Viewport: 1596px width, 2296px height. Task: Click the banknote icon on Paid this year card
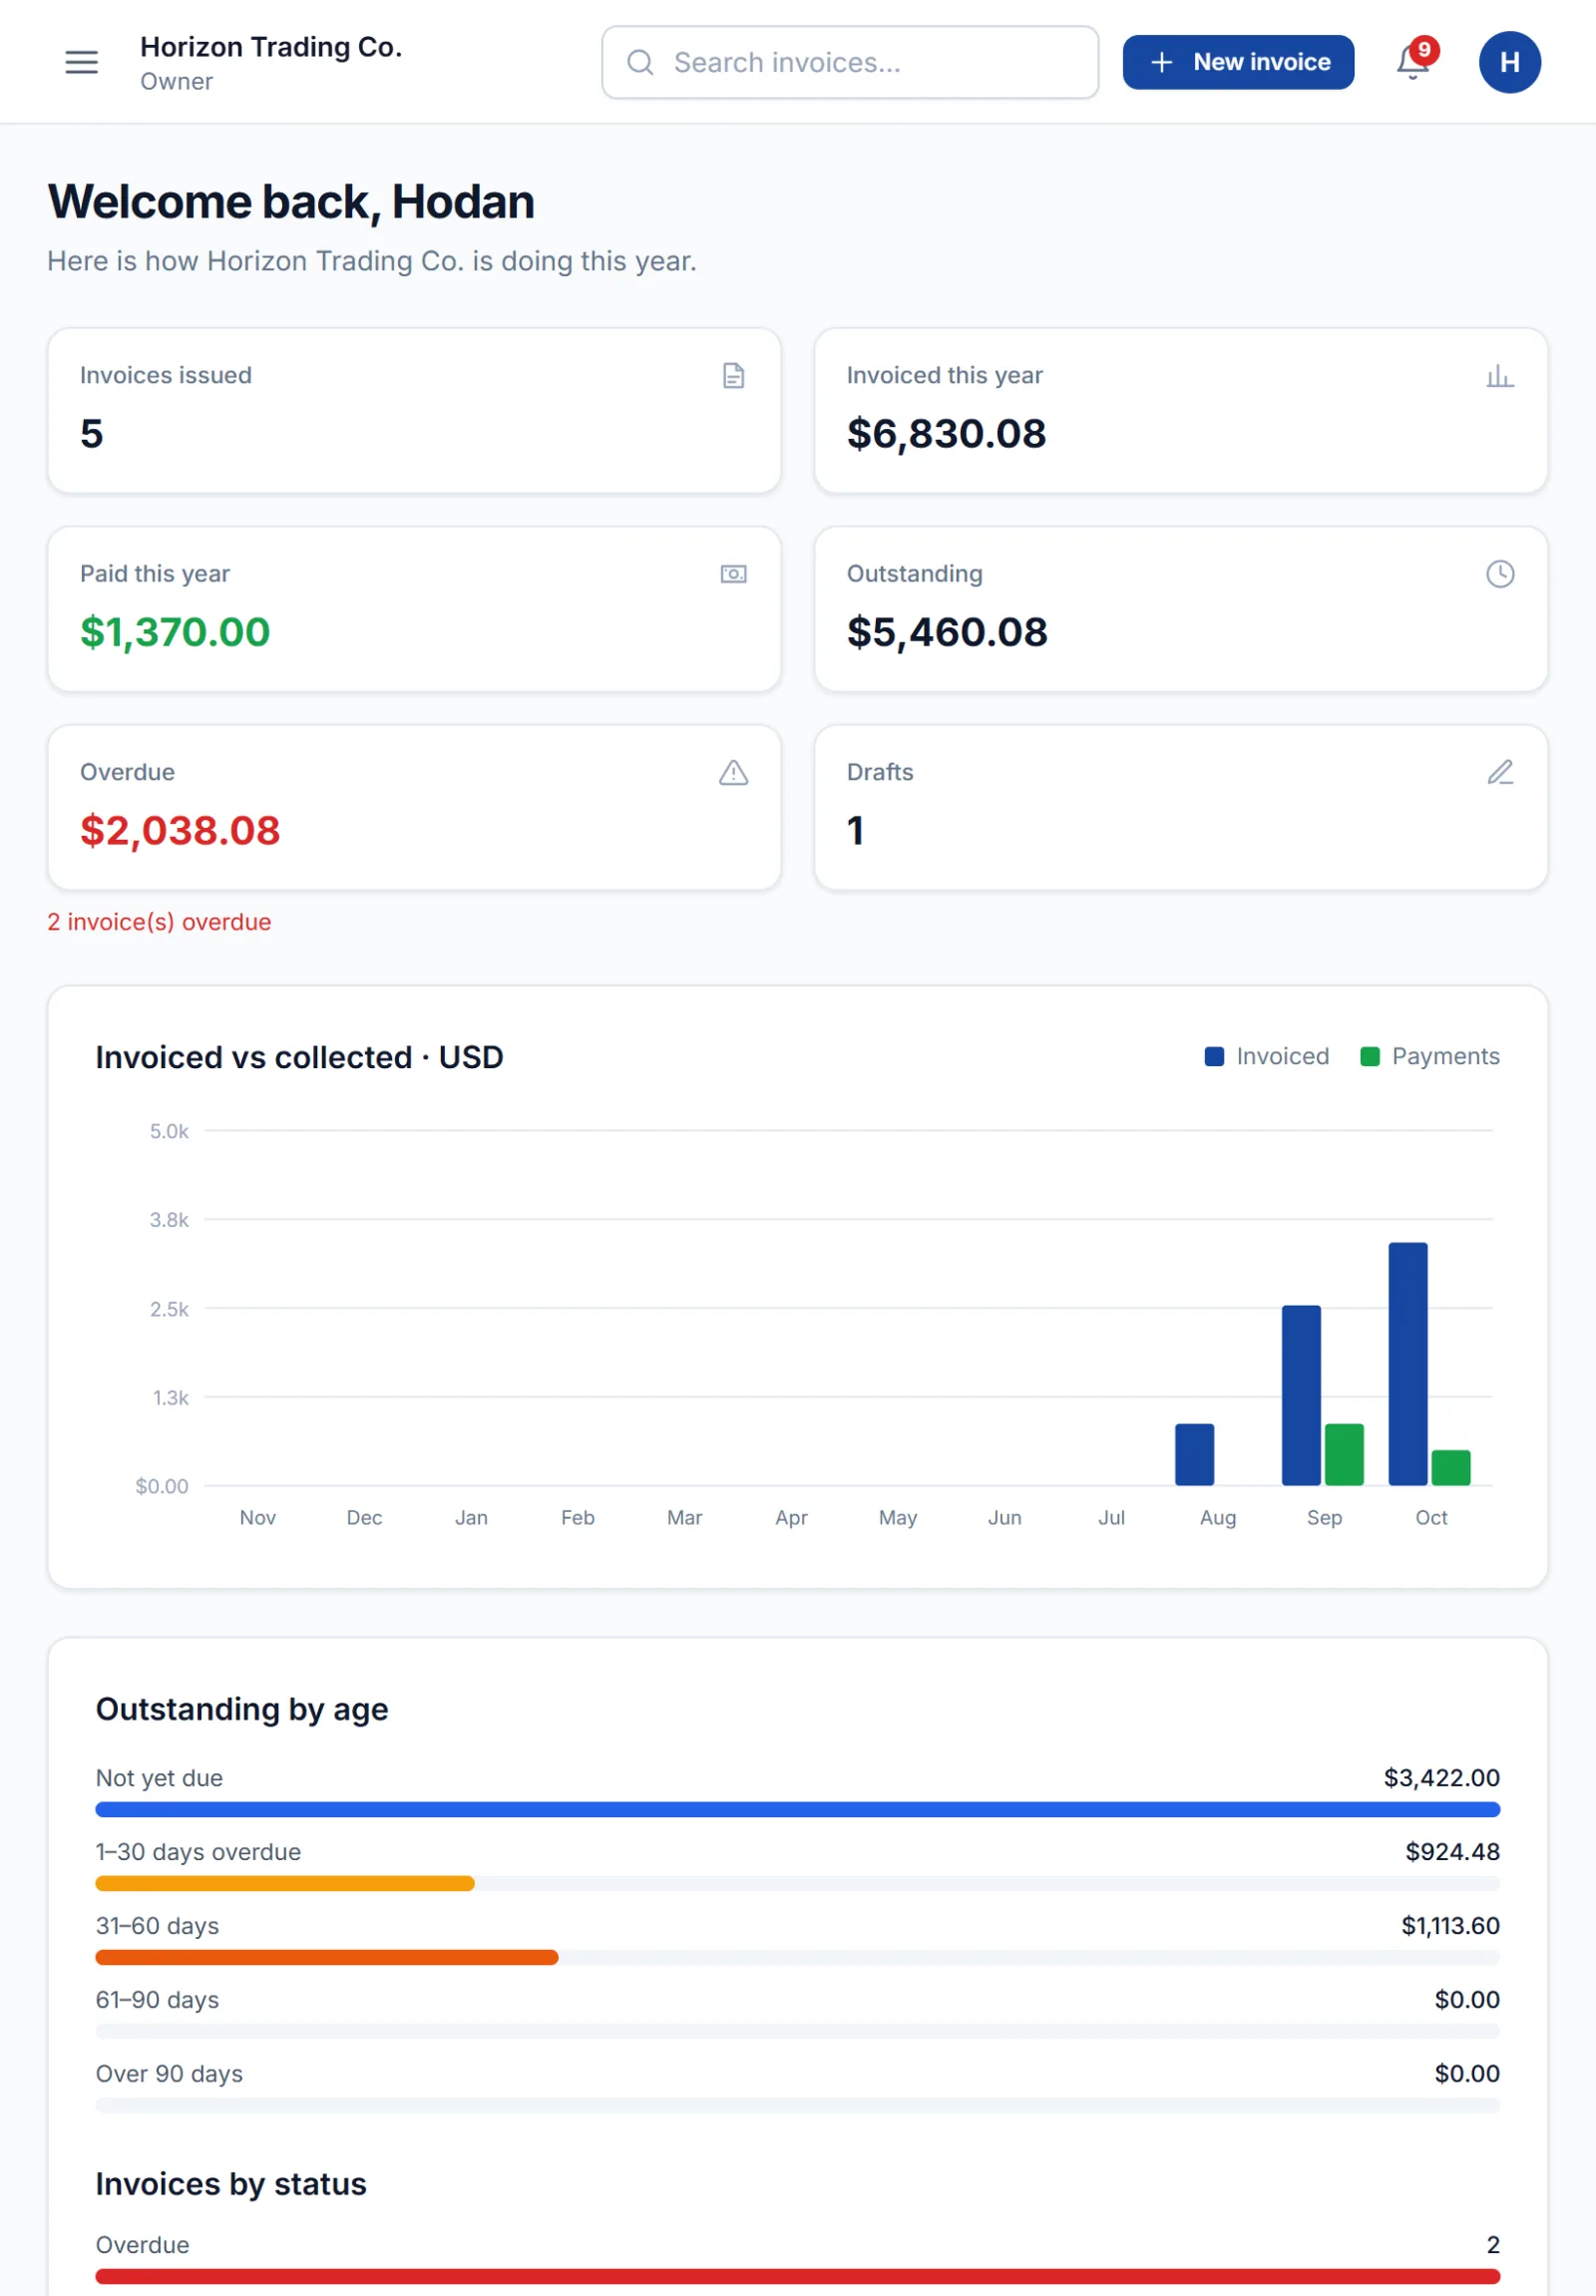[734, 574]
